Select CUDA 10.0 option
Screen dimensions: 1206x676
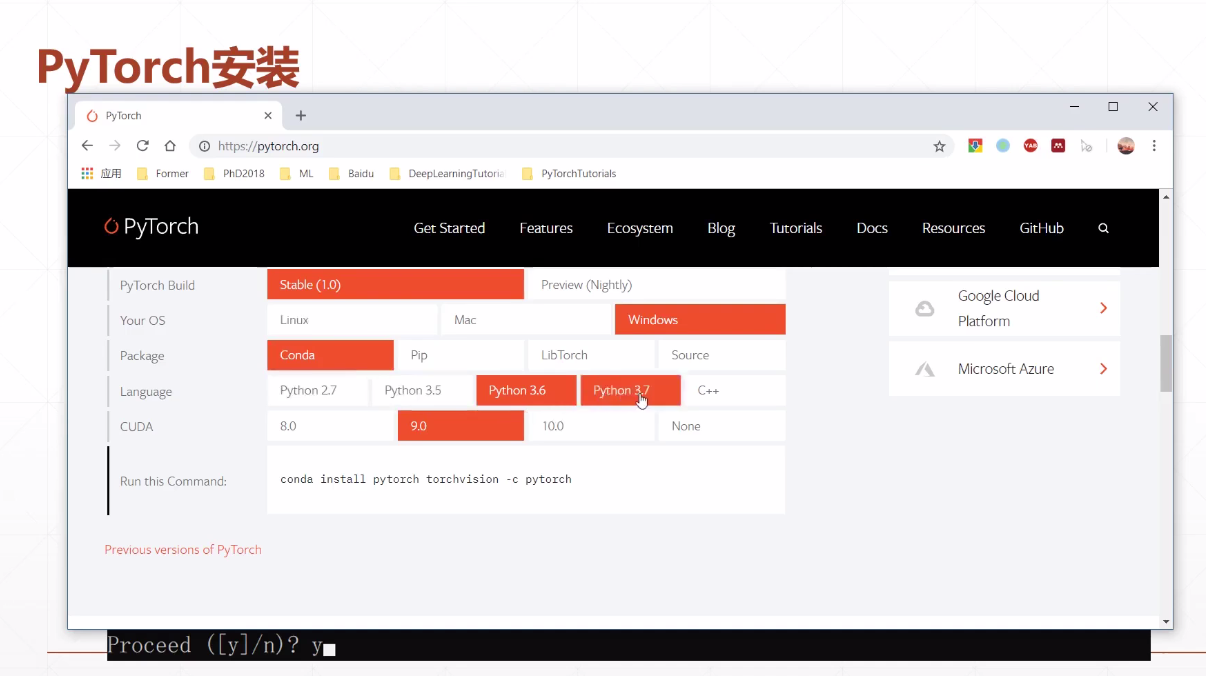point(592,426)
